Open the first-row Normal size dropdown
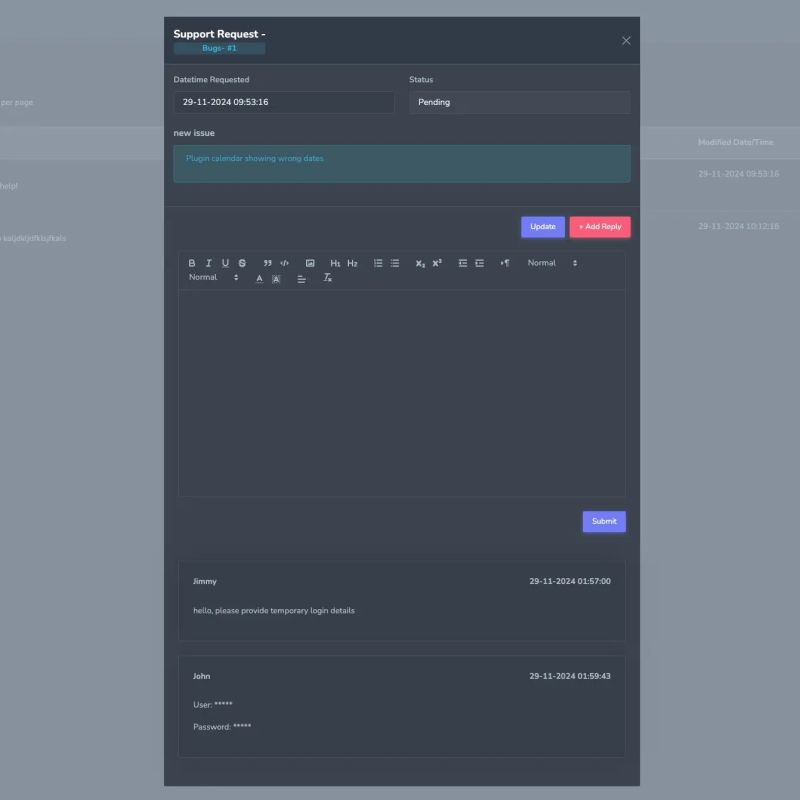 coord(552,263)
